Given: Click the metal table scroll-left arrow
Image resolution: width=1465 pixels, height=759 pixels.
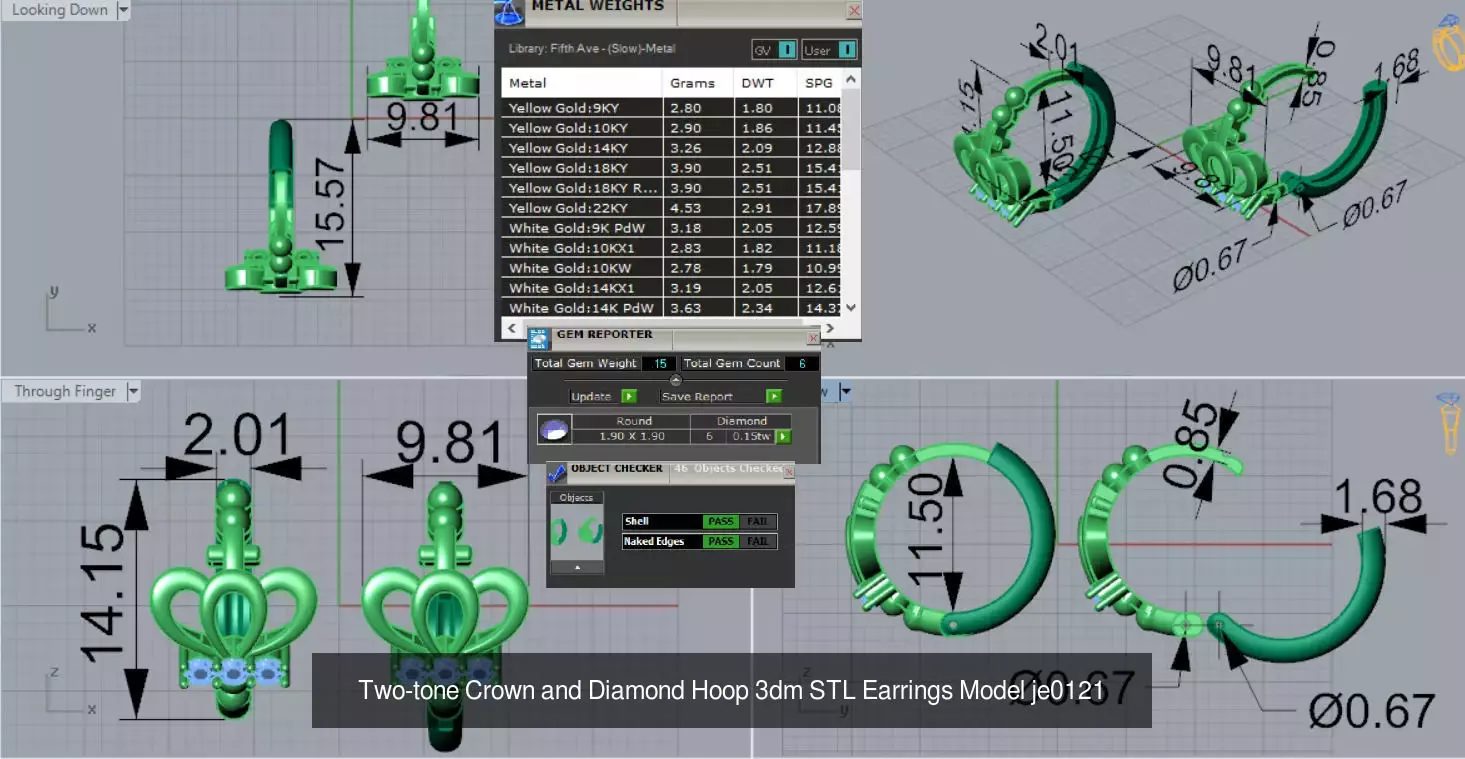Looking at the screenshot, I should (x=514, y=328).
